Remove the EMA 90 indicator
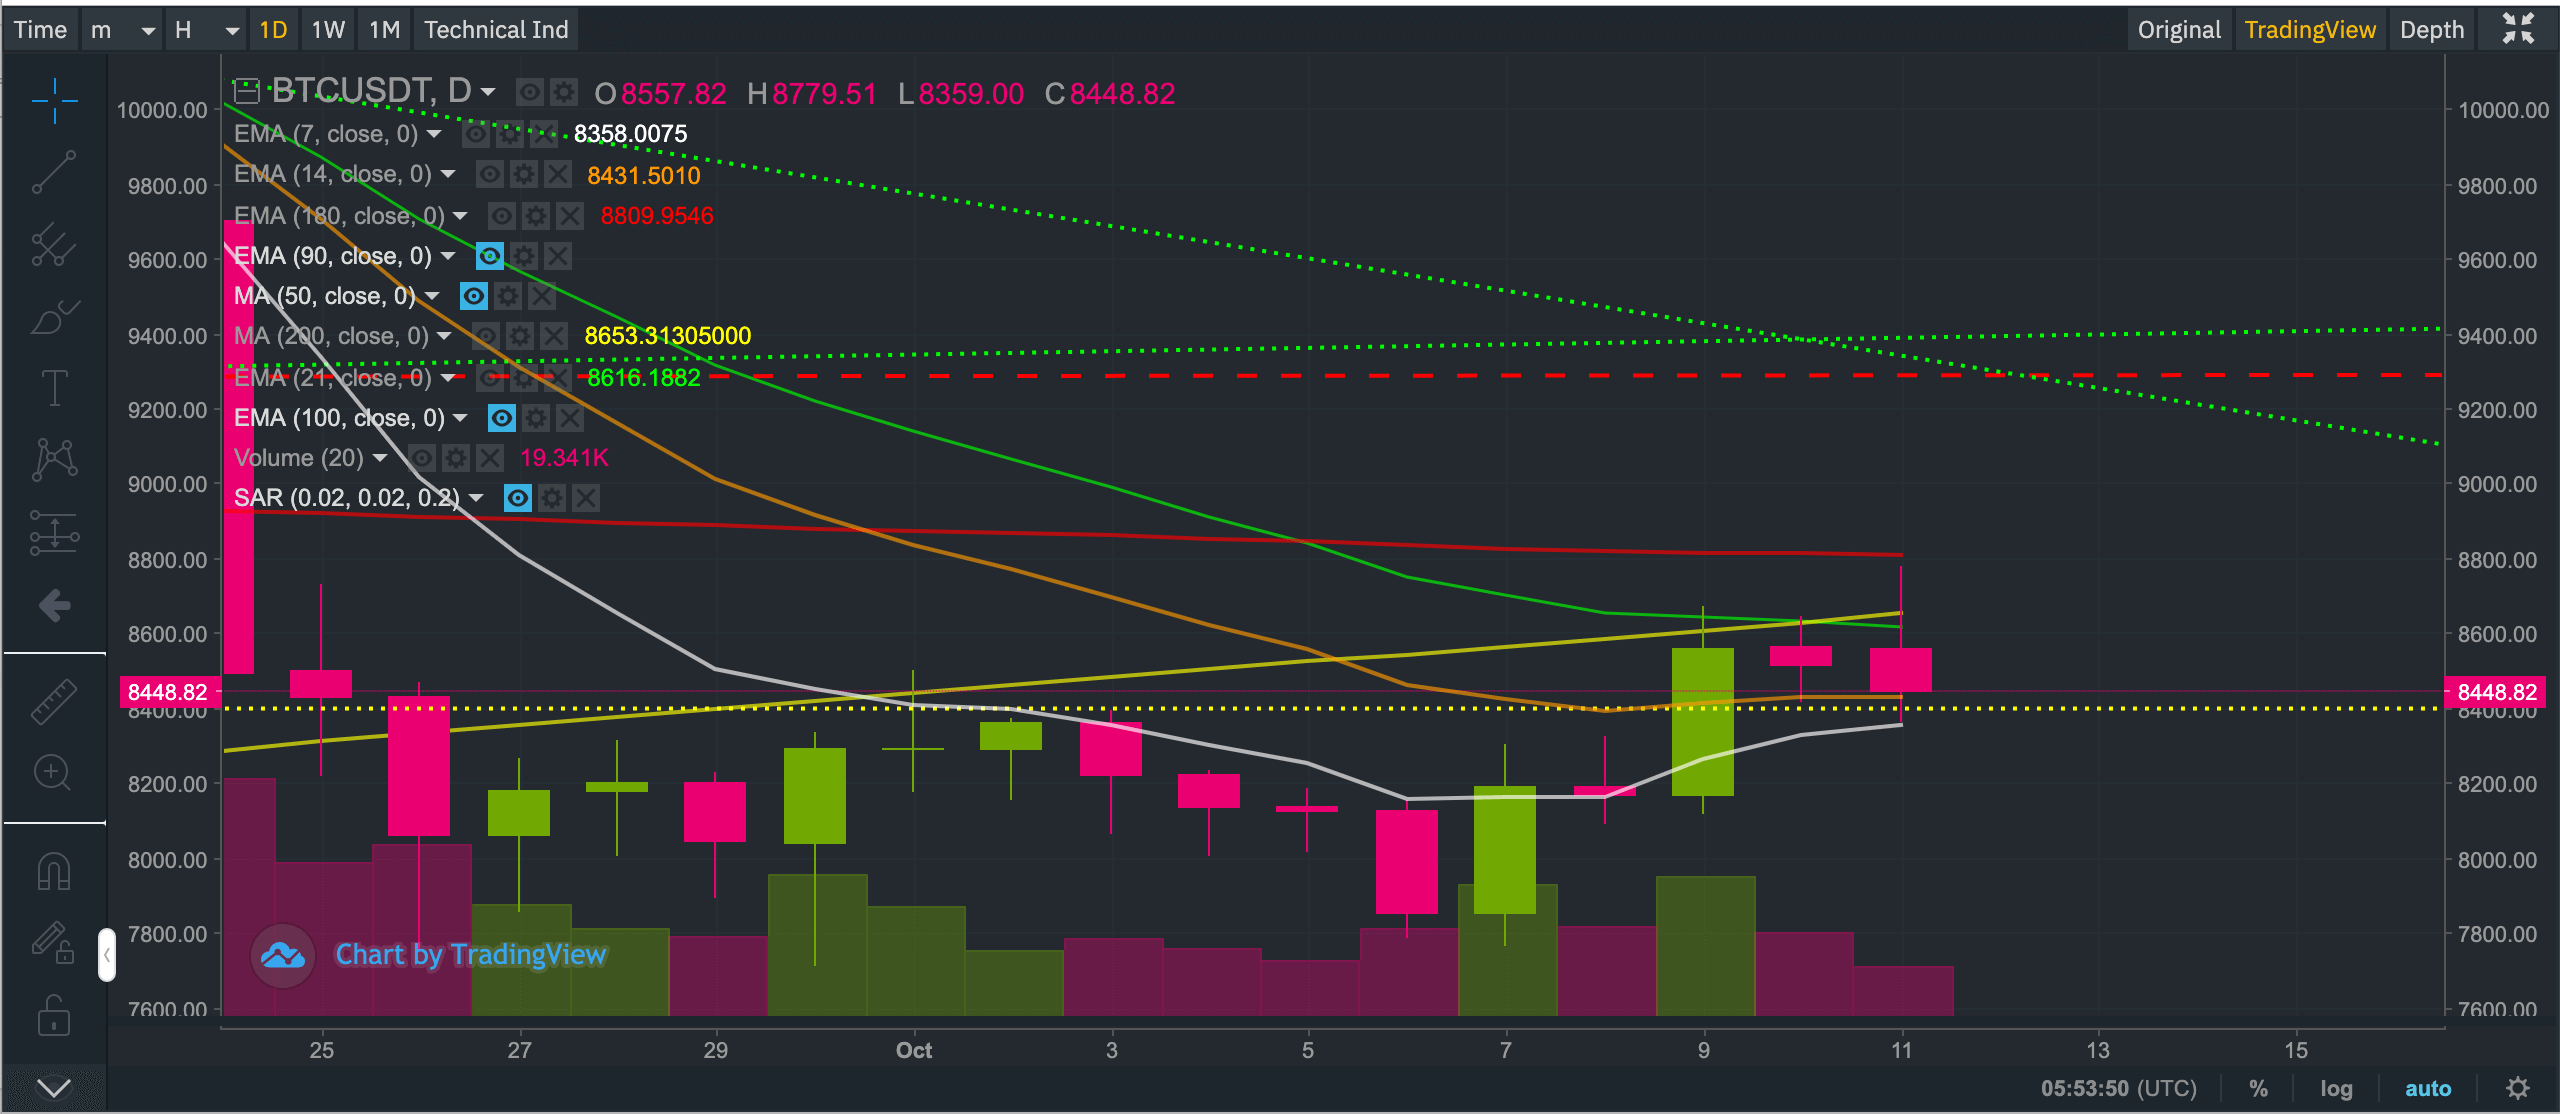2560x1114 pixels. (558, 256)
